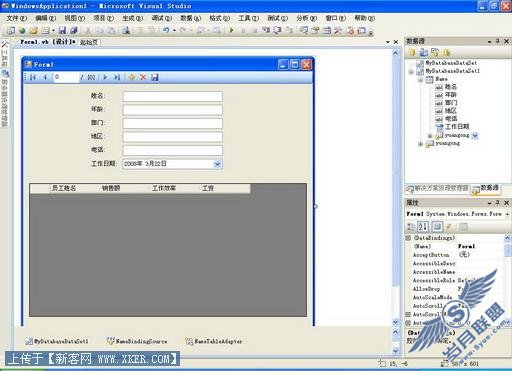The image size is (512, 371).
Task: Click the Paste icon in the toolbar
Action: 112,31
